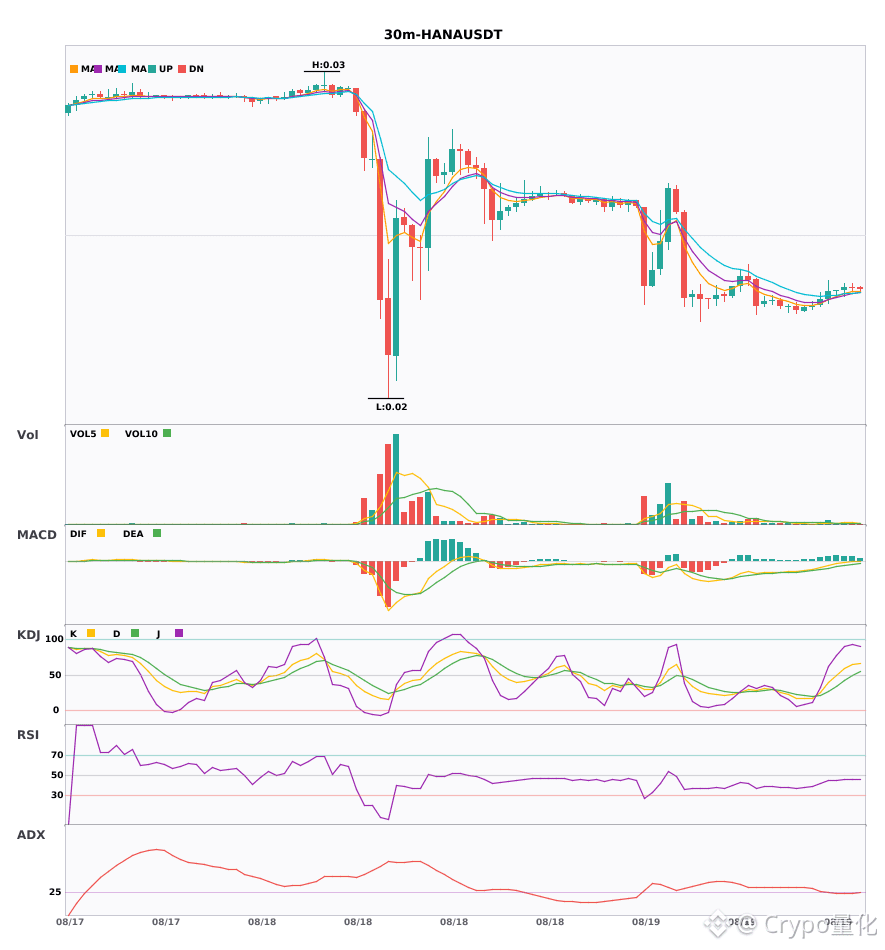Click the 08/19 date axis label
Screen dimensions: 885x950
point(646,922)
